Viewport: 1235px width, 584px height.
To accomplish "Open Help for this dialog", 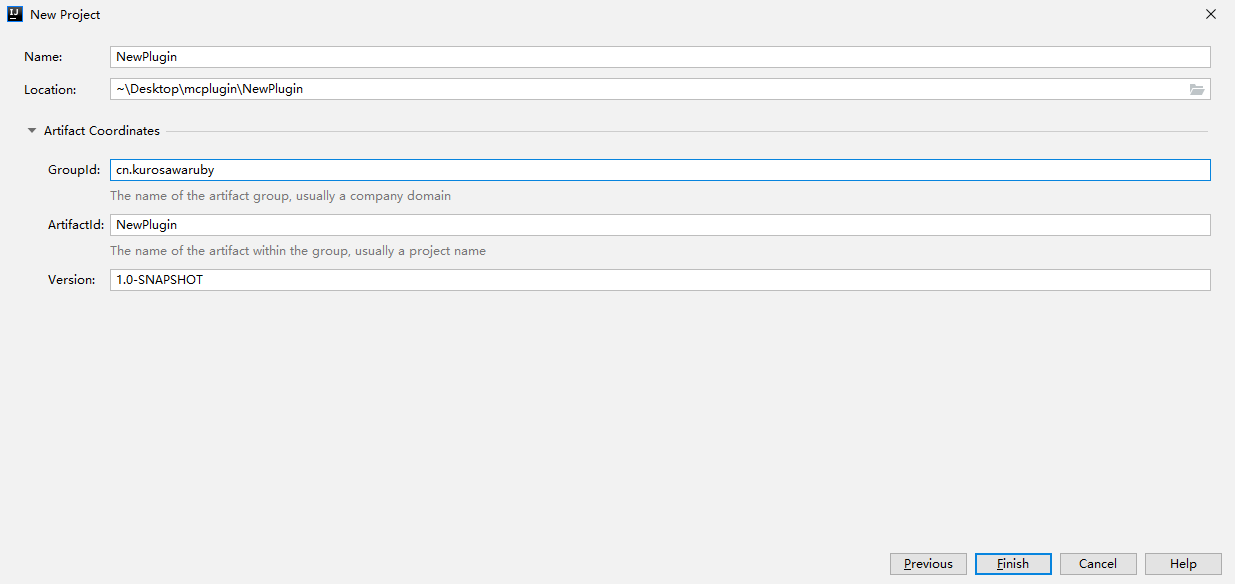I will click(x=1183, y=564).
